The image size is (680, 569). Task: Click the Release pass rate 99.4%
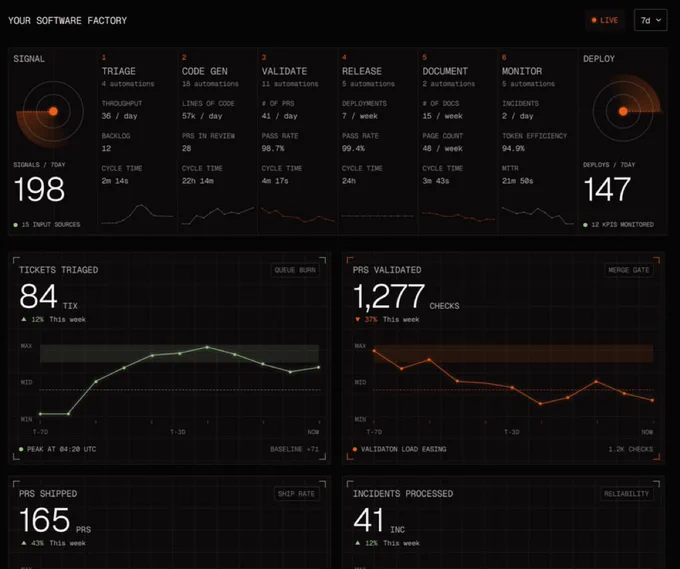[353, 148]
